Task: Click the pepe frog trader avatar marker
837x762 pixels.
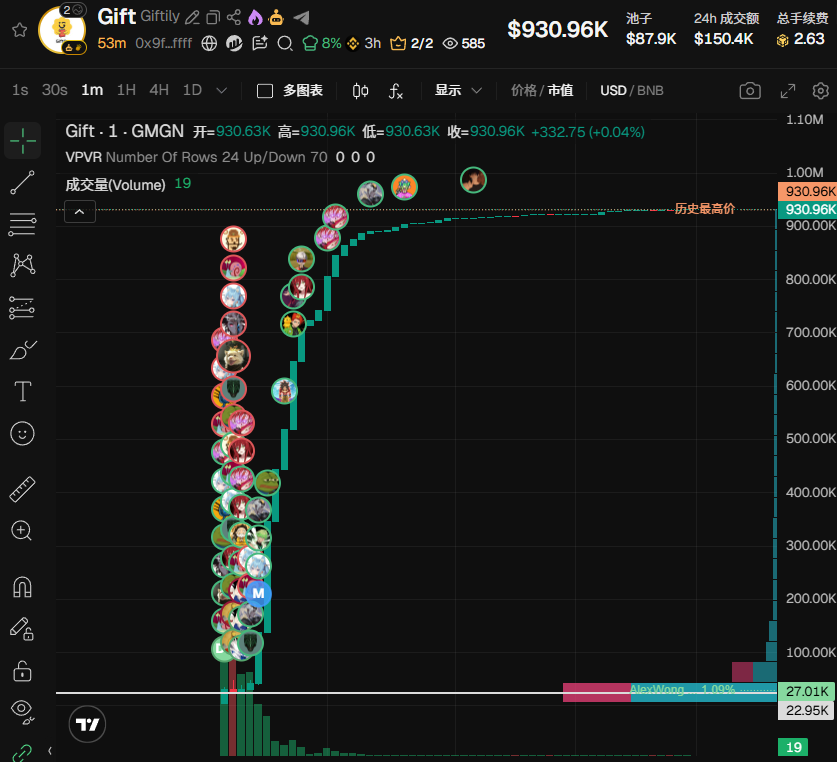Action: [x=267, y=483]
